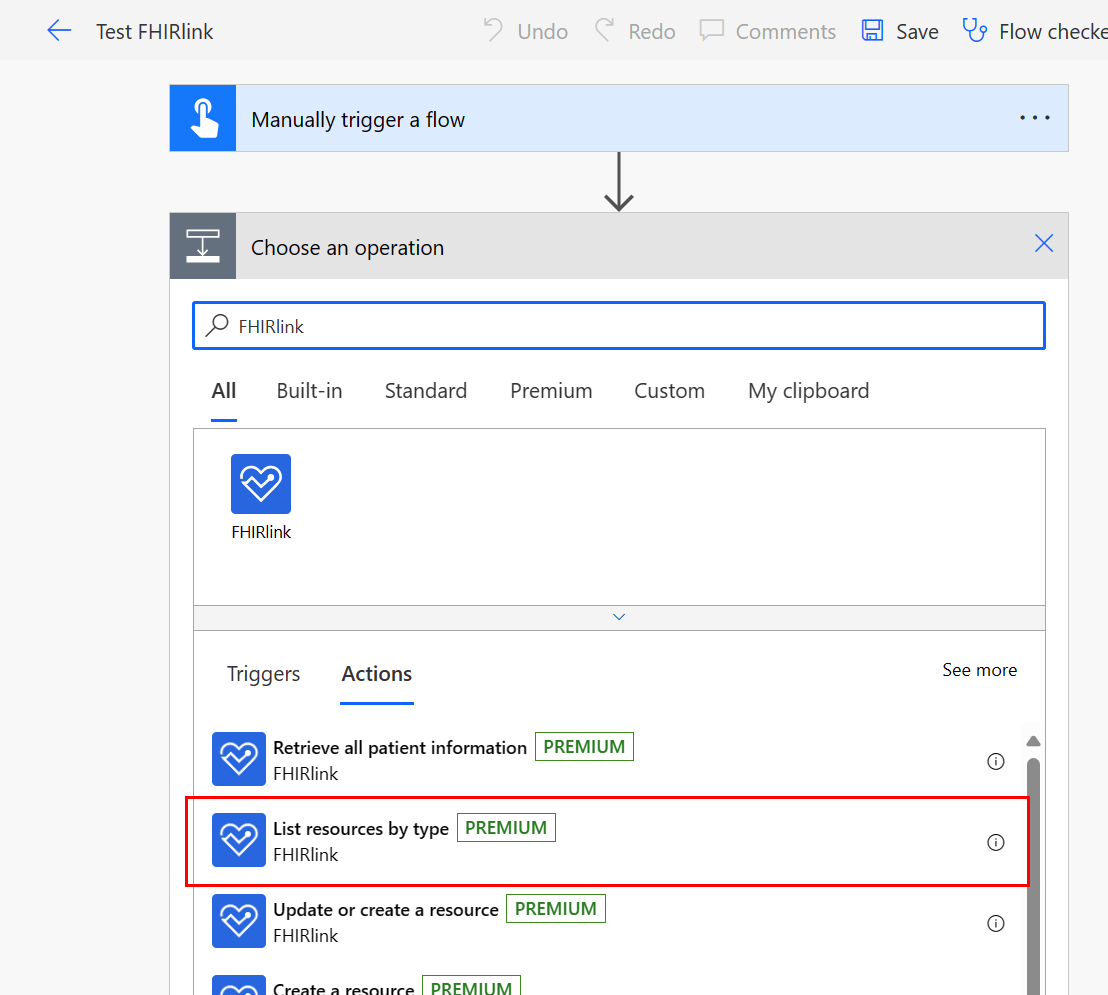1108x995 pixels.
Task: Switch to the Custom tab
Action: (669, 391)
